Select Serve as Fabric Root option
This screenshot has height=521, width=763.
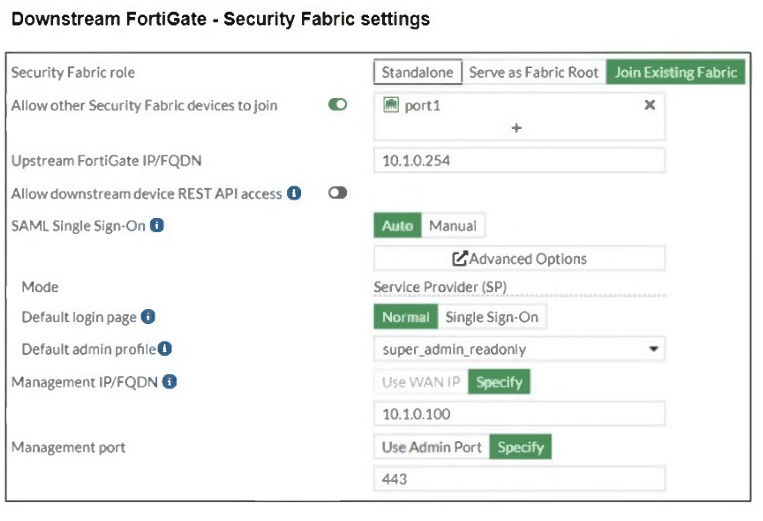point(534,72)
